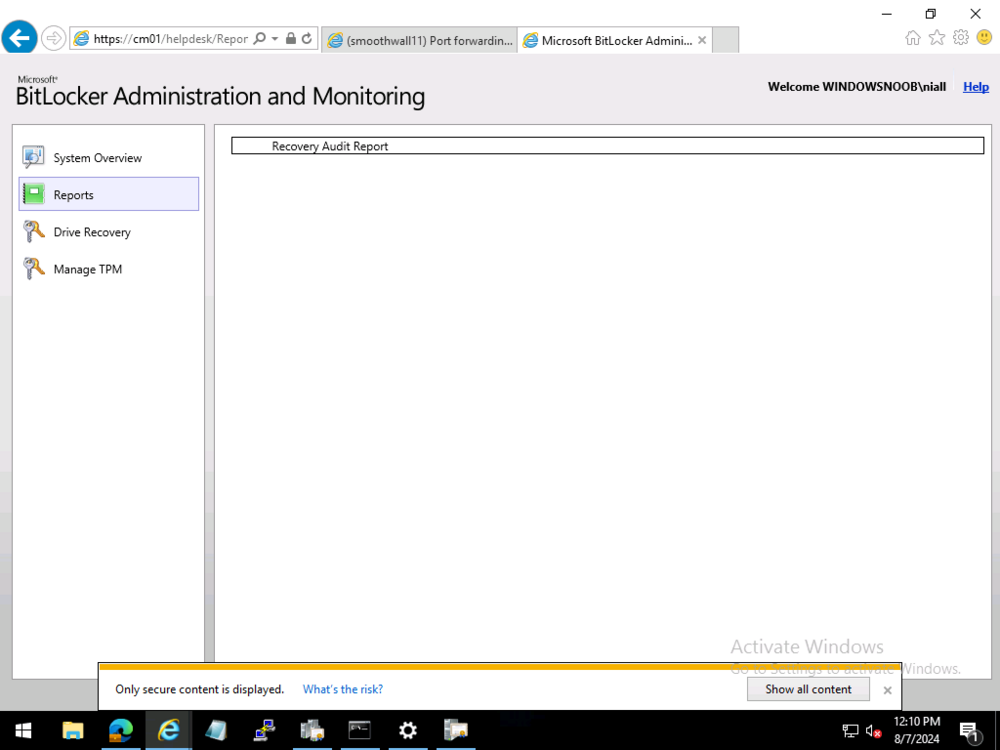The image size is (1000, 750).
Task: Open Settings gear on the taskbar
Action: click(x=408, y=730)
